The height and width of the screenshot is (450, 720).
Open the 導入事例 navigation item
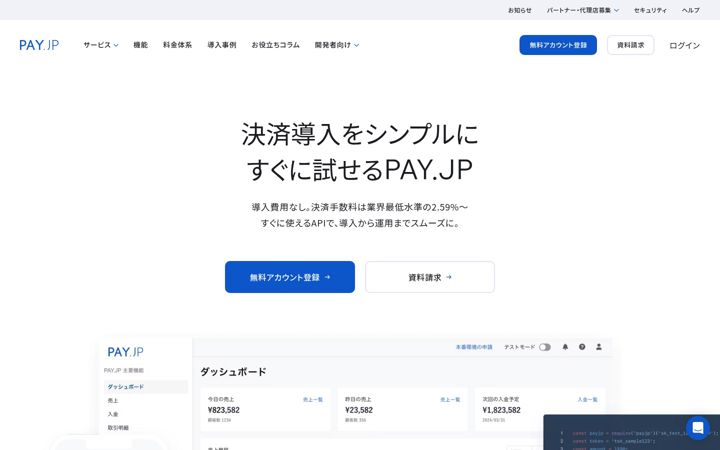[x=222, y=45]
